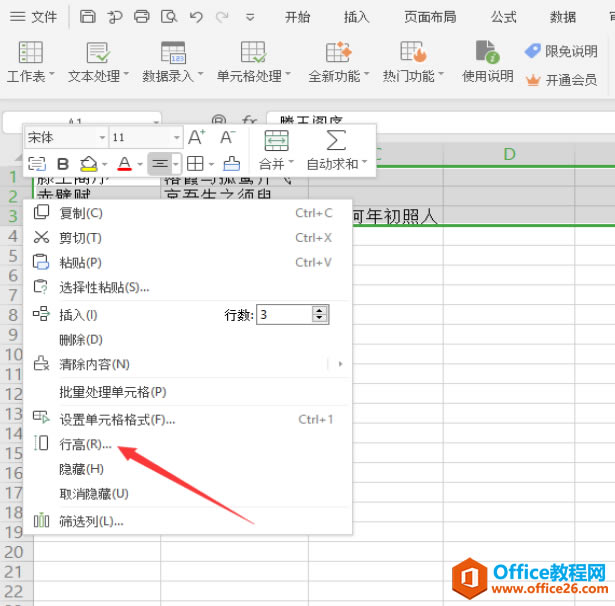Click the 开通会员 link
Image resolution: width=615 pixels, height=606 pixels.
(x=561, y=80)
